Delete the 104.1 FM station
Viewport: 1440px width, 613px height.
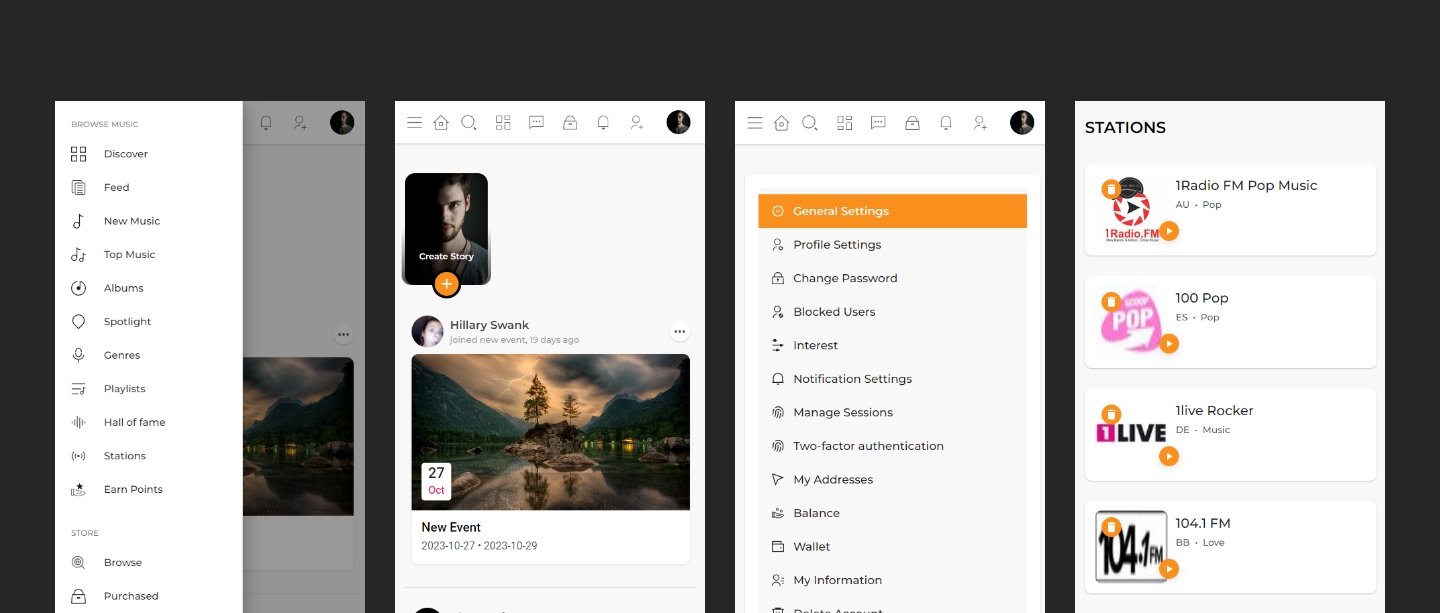click(1110, 527)
